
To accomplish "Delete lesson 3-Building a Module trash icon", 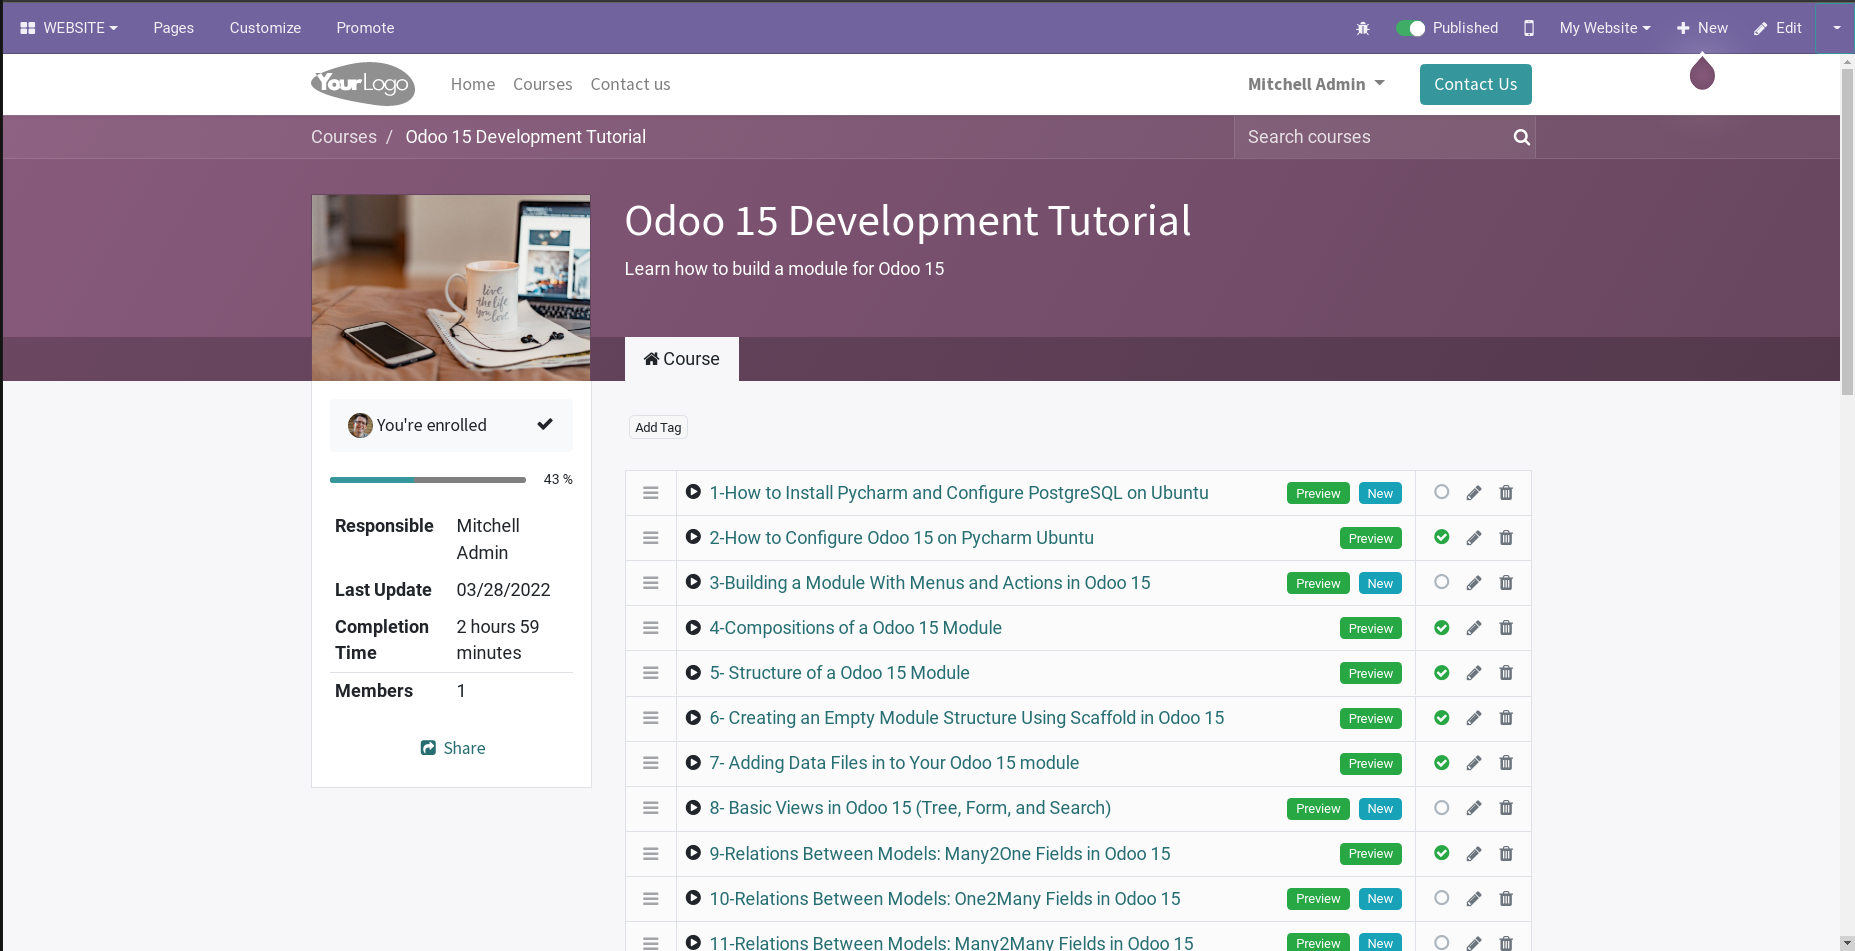I will pos(1506,583).
